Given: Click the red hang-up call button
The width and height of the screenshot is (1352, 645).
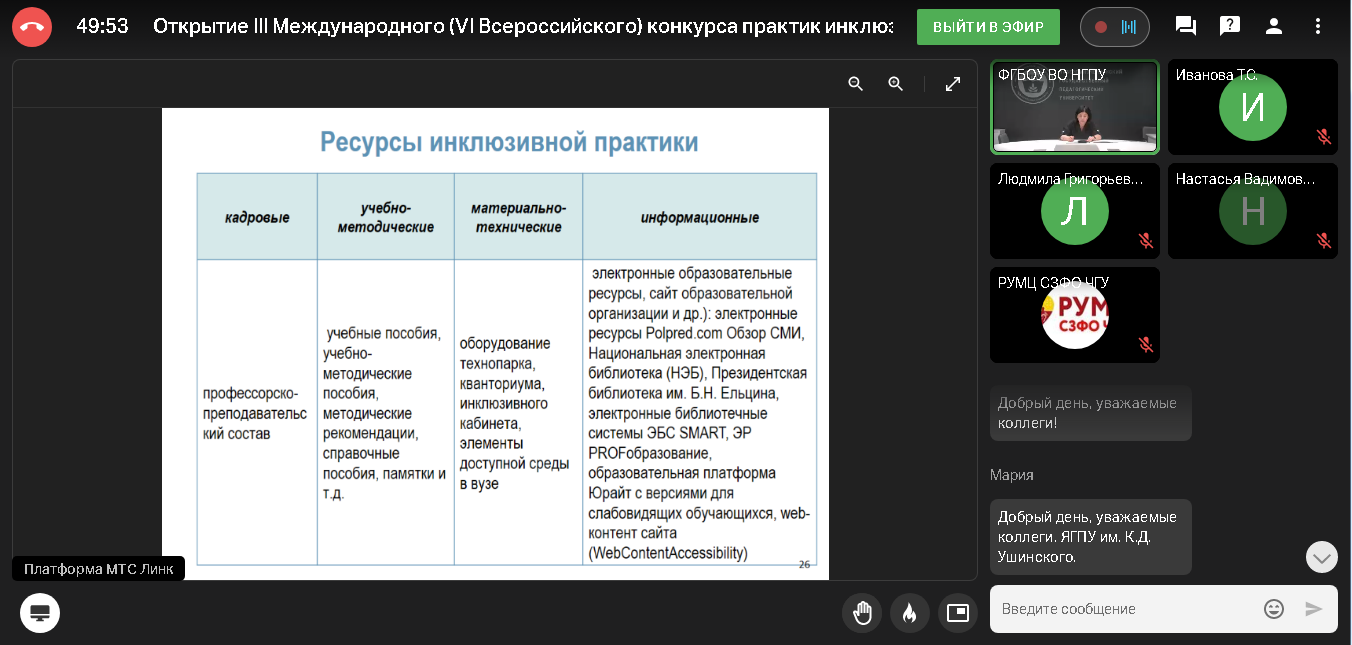Looking at the screenshot, I should pos(32,27).
